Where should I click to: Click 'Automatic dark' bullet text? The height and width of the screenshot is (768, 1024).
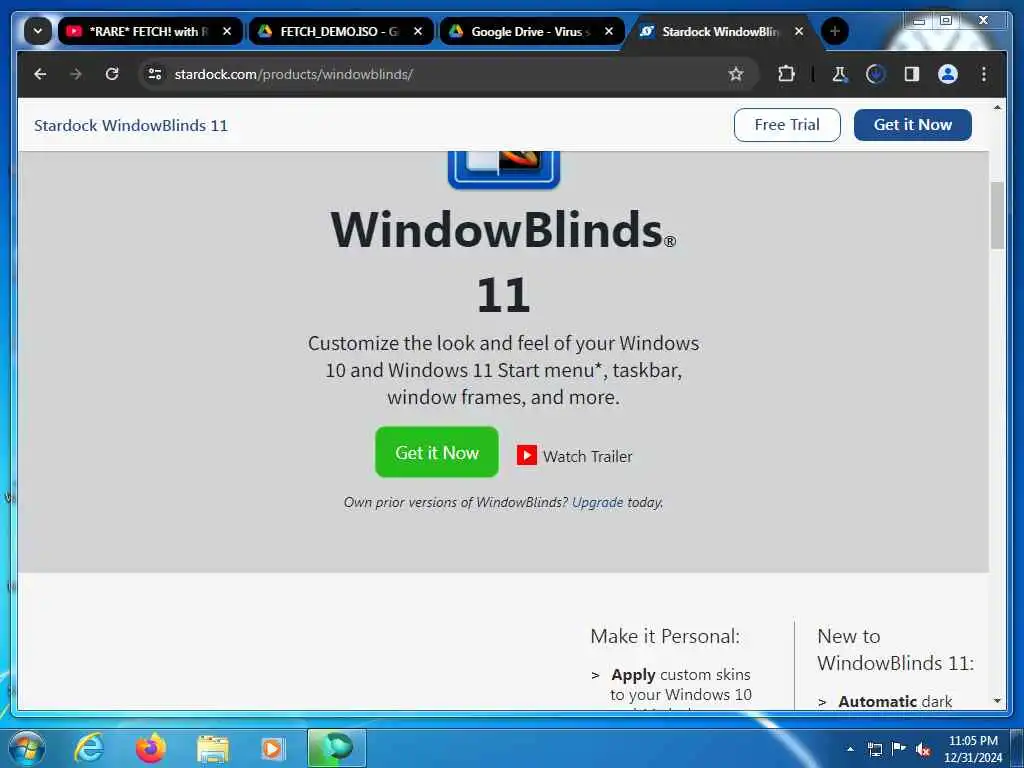tap(895, 701)
